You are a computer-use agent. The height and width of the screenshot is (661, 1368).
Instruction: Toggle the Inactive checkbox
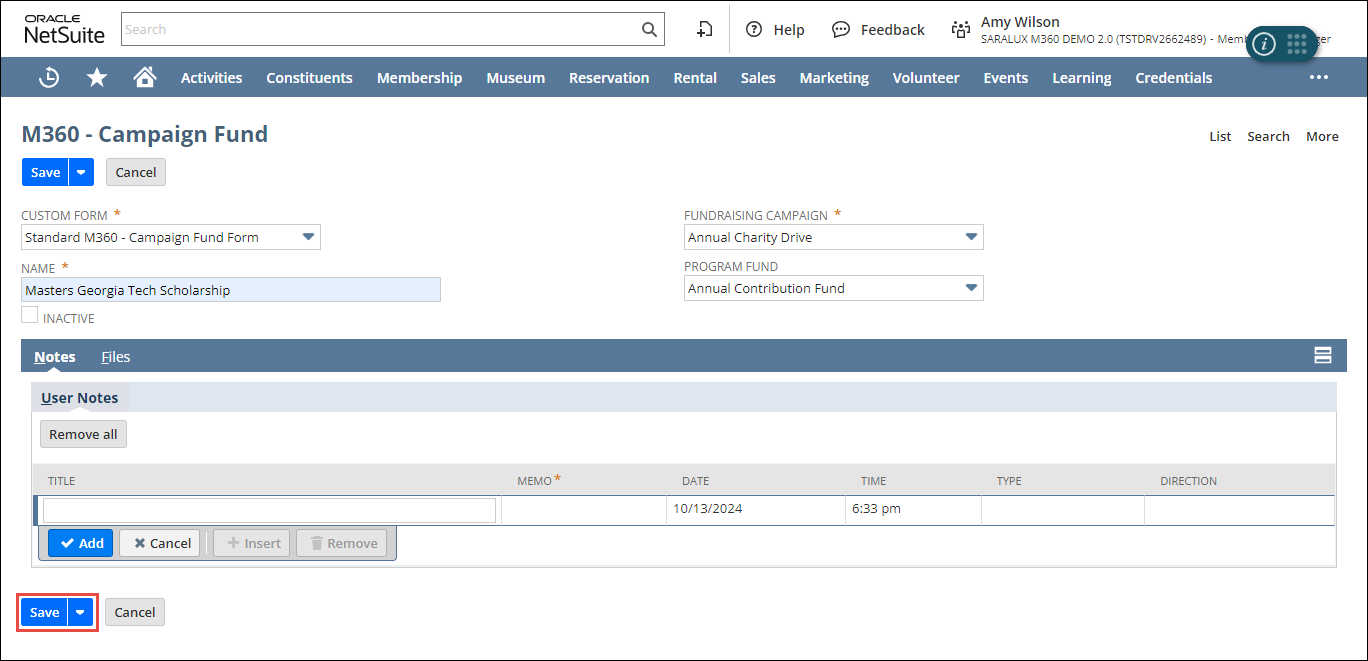coord(30,315)
